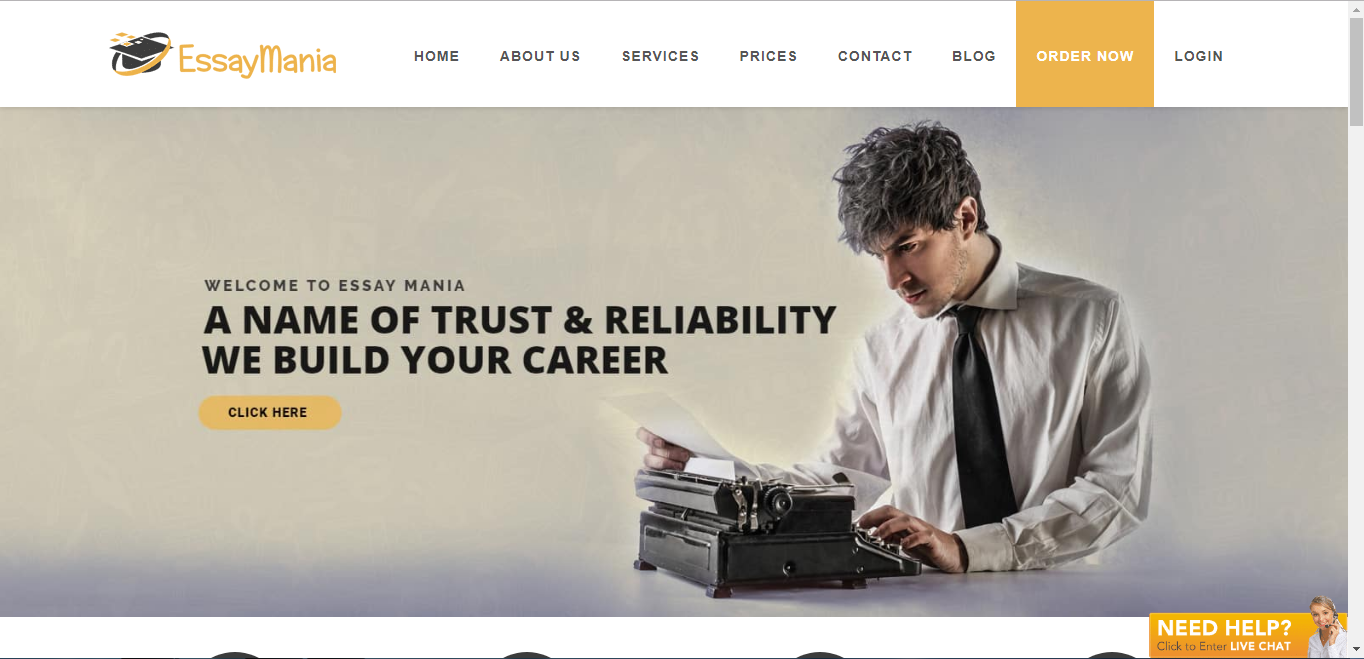Open the ABOUT US page
Screen dimensions: 1364x659
(x=540, y=56)
